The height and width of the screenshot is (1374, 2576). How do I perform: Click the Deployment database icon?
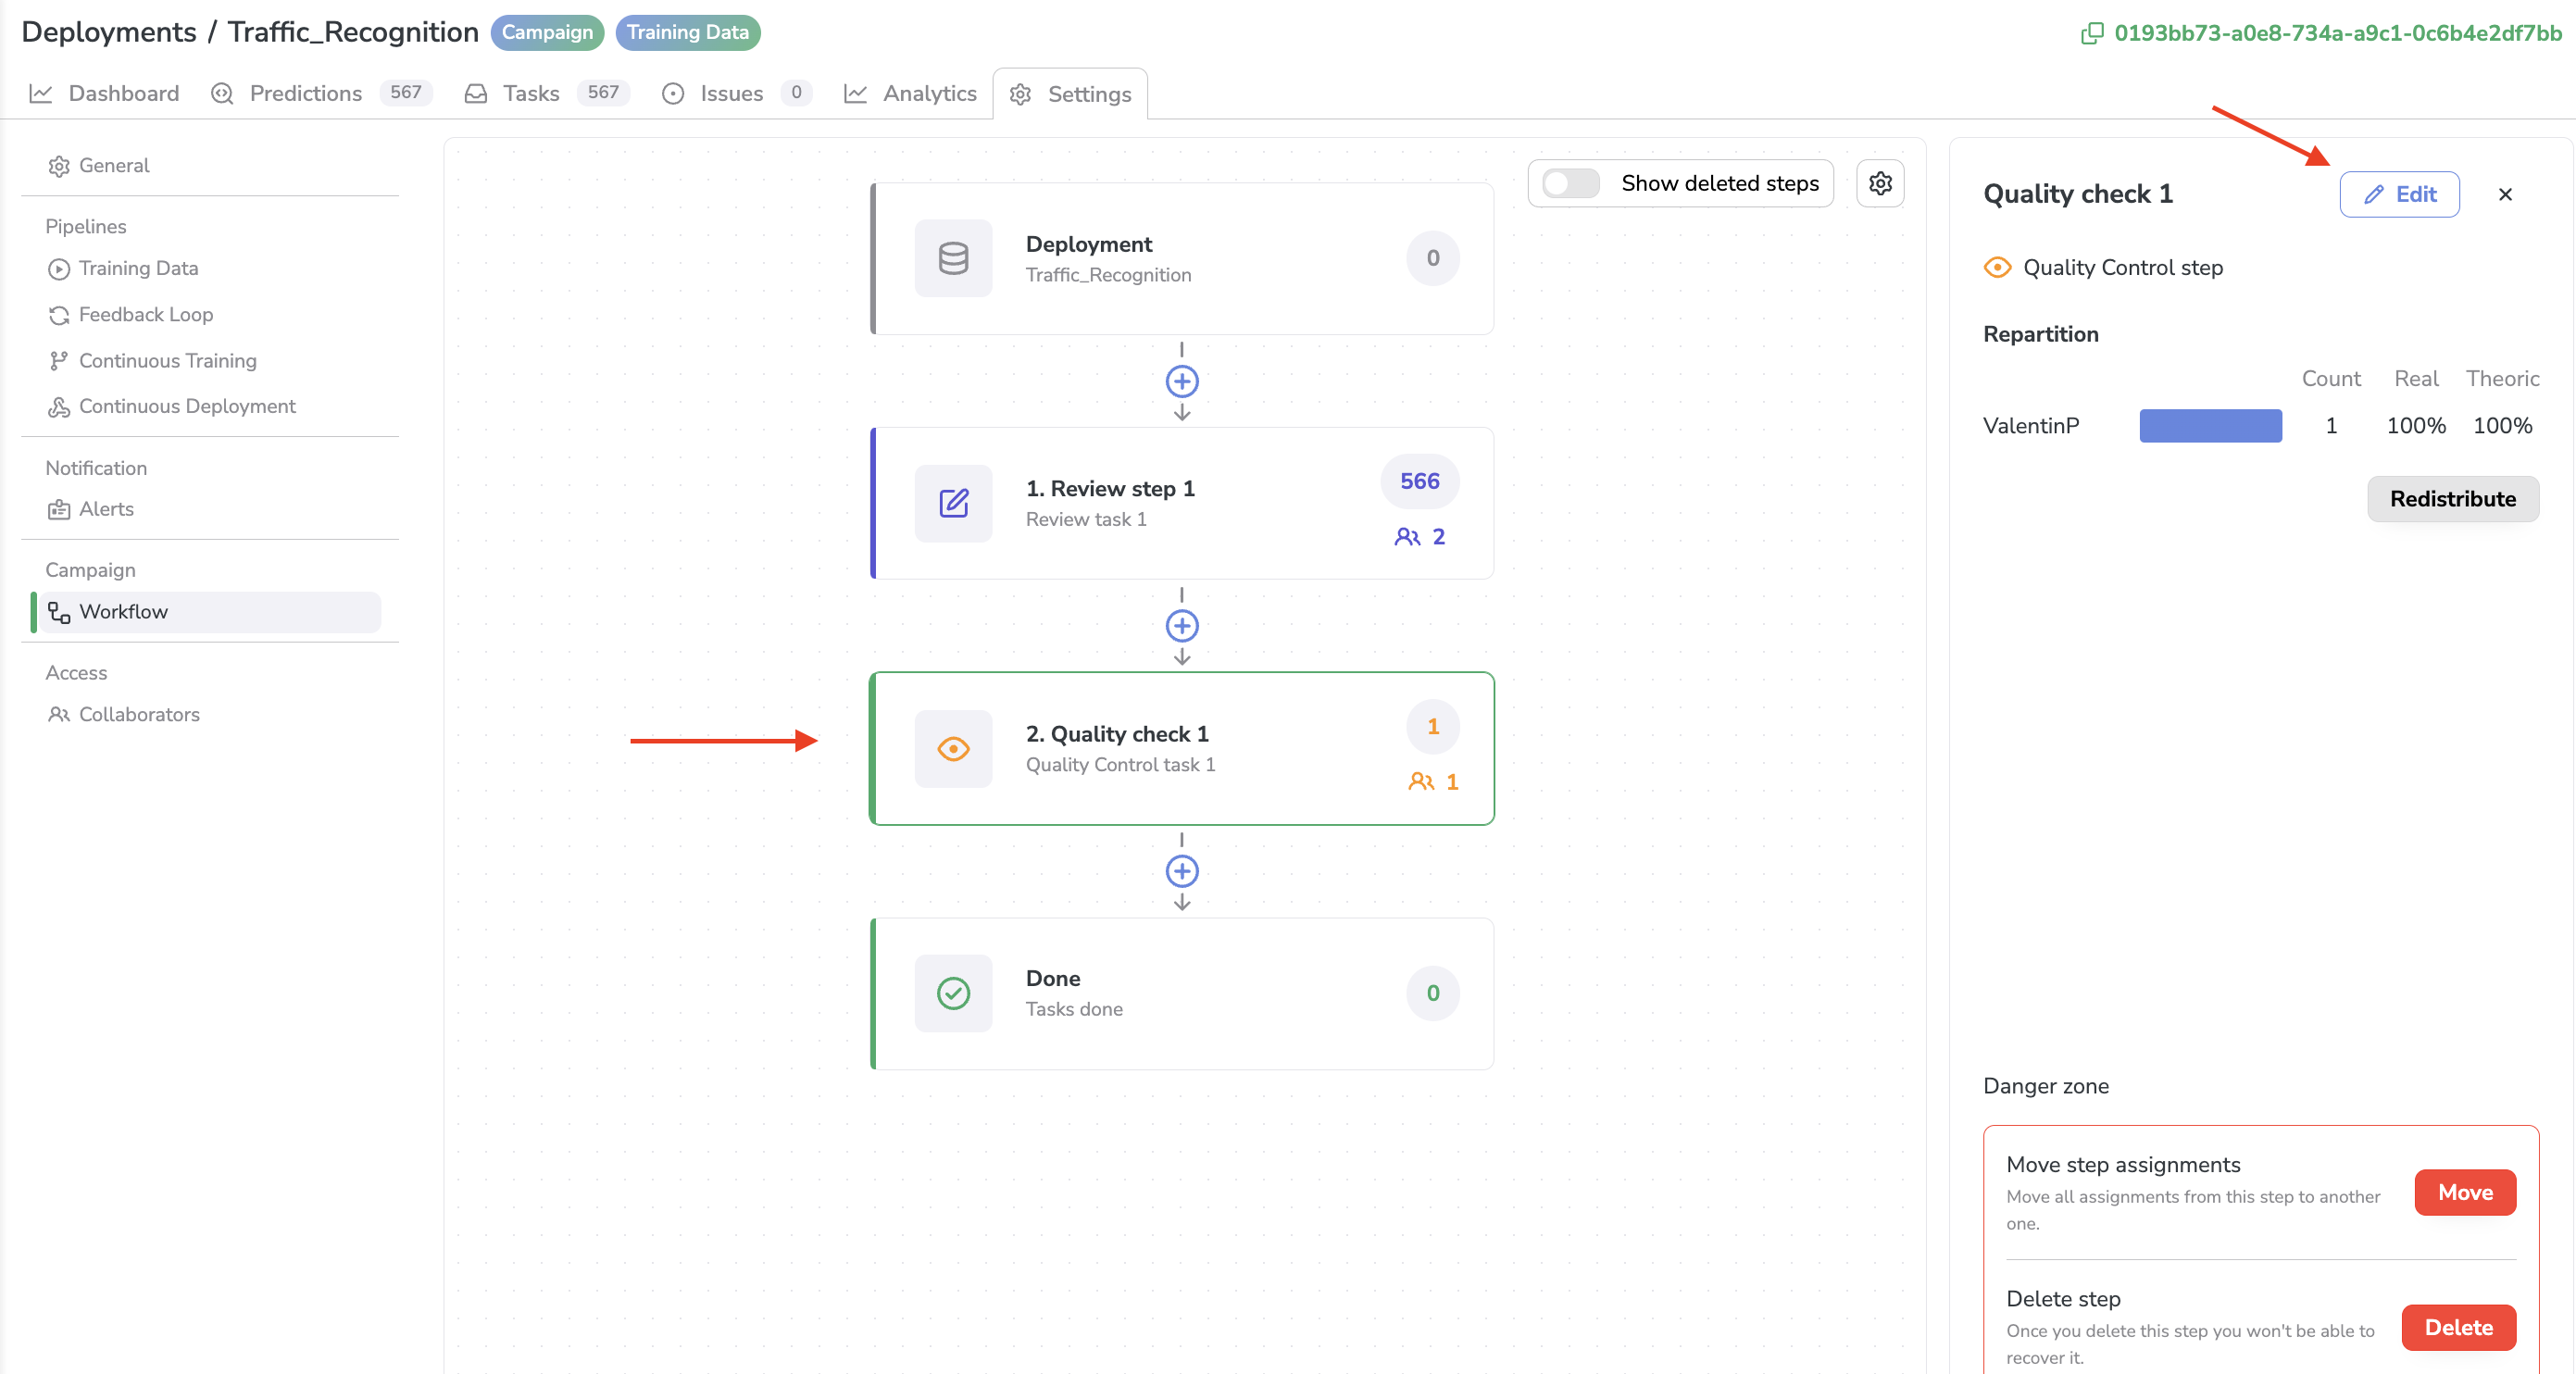click(956, 257)
